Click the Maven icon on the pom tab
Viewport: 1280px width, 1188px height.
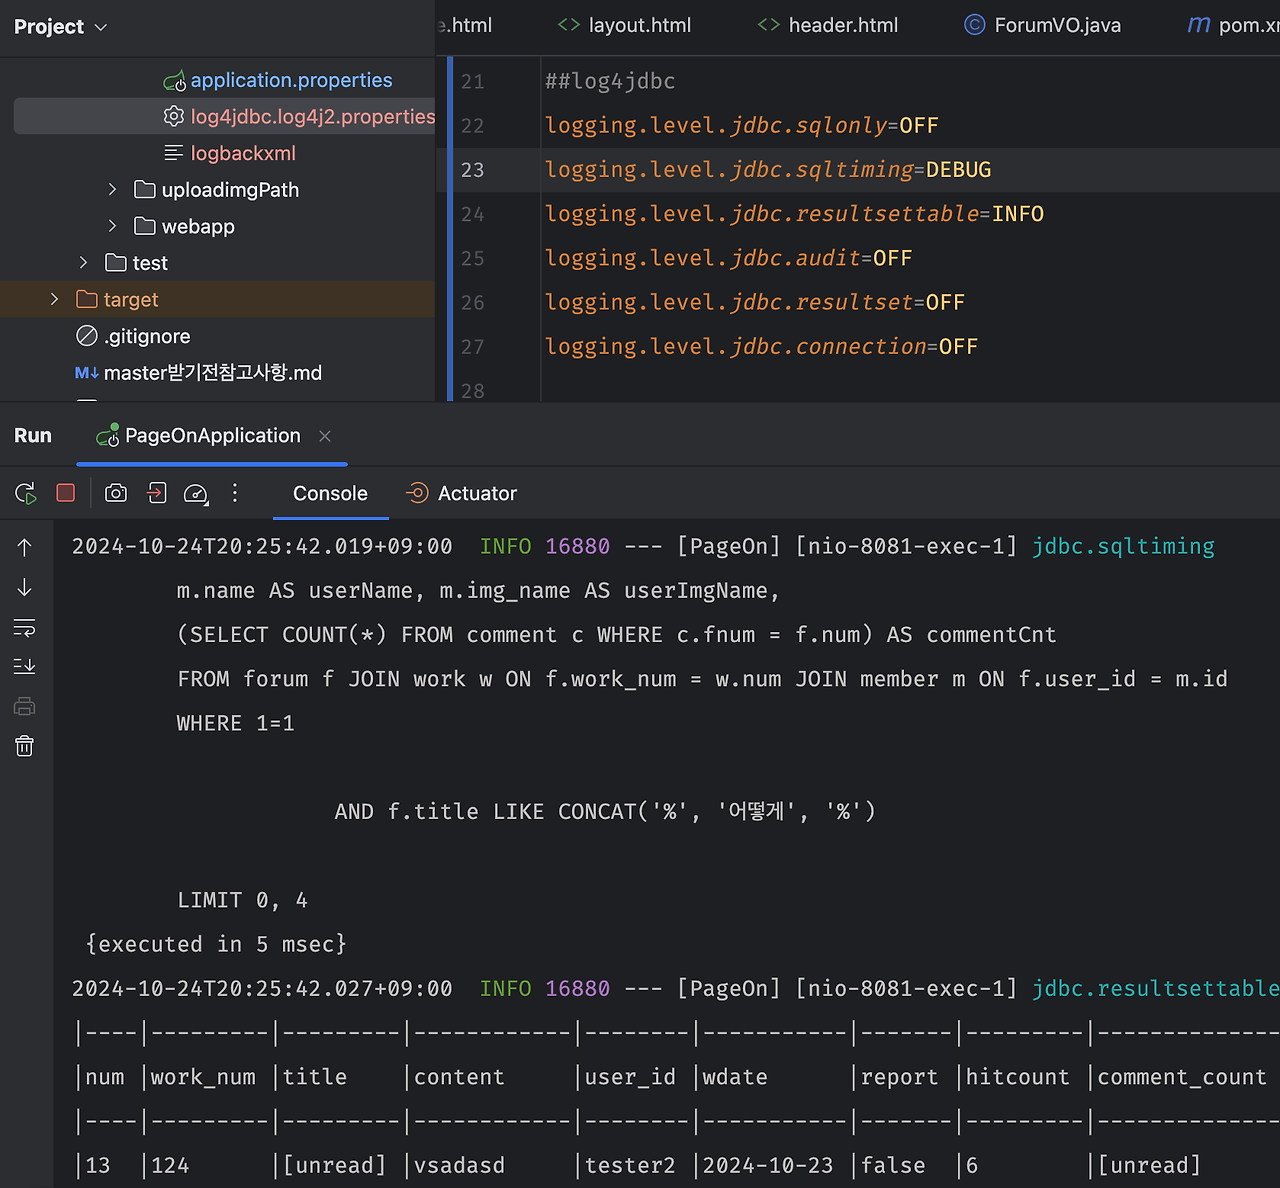click(1199, 24)
